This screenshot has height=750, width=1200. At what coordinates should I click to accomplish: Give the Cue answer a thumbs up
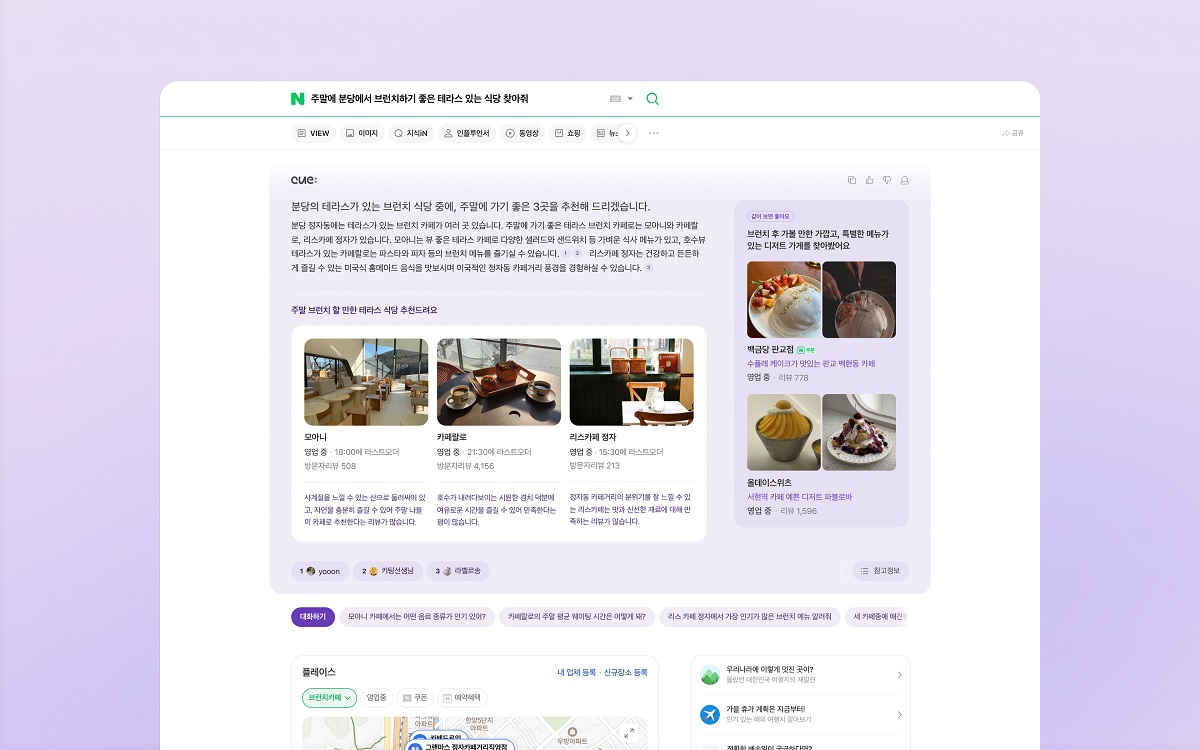(x=869, y=180)
